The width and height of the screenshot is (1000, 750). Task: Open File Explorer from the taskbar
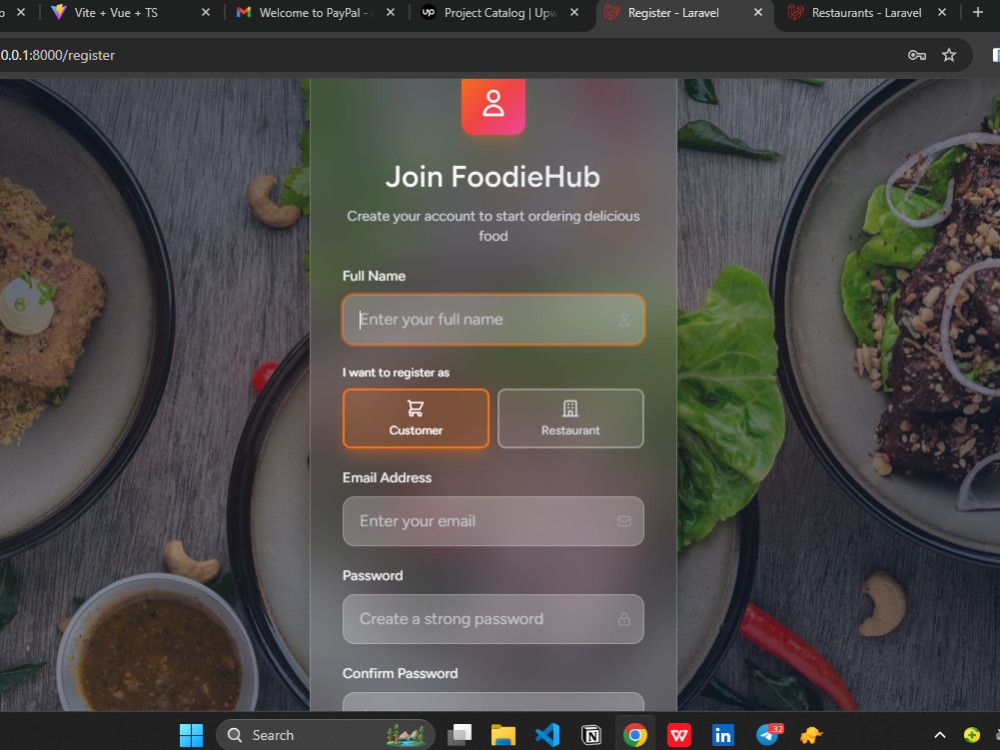(503, 735)
